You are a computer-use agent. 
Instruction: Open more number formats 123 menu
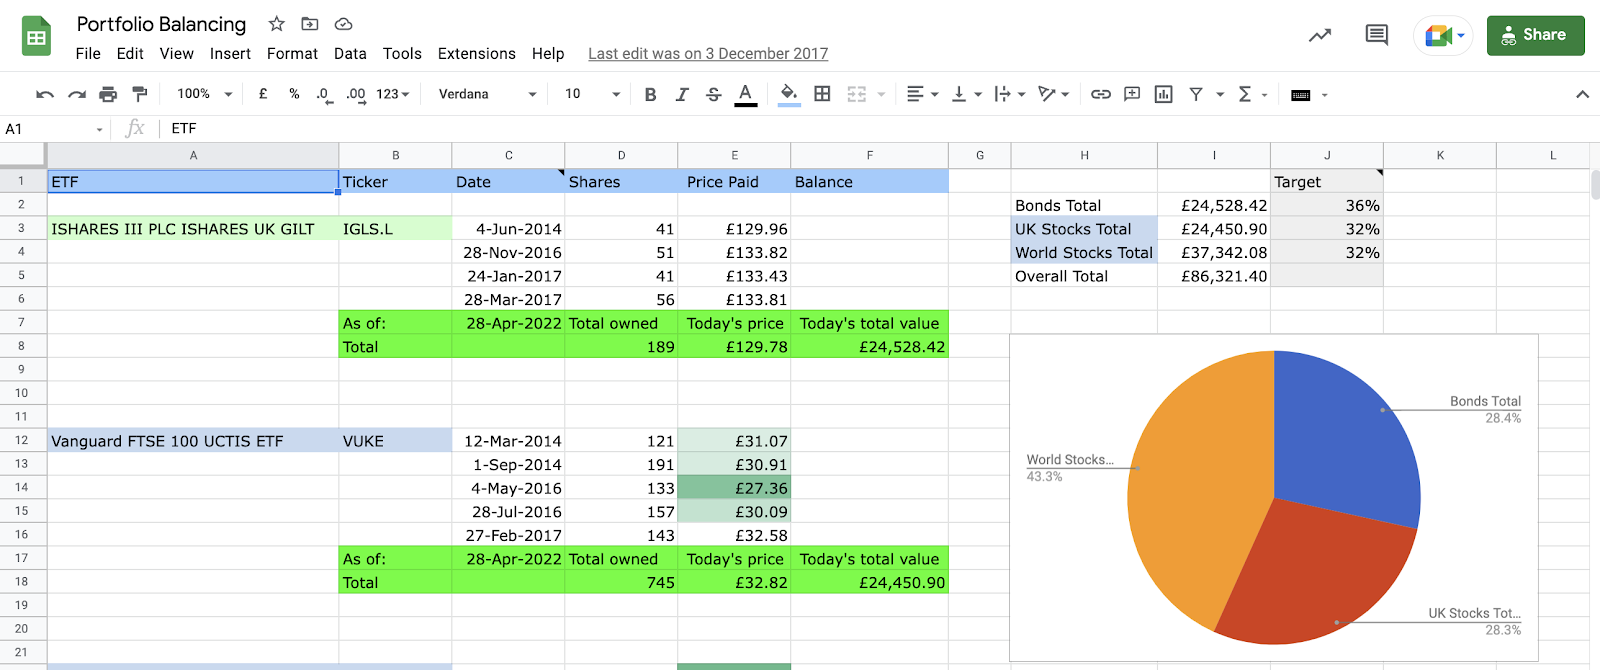[x=393, y=94]
